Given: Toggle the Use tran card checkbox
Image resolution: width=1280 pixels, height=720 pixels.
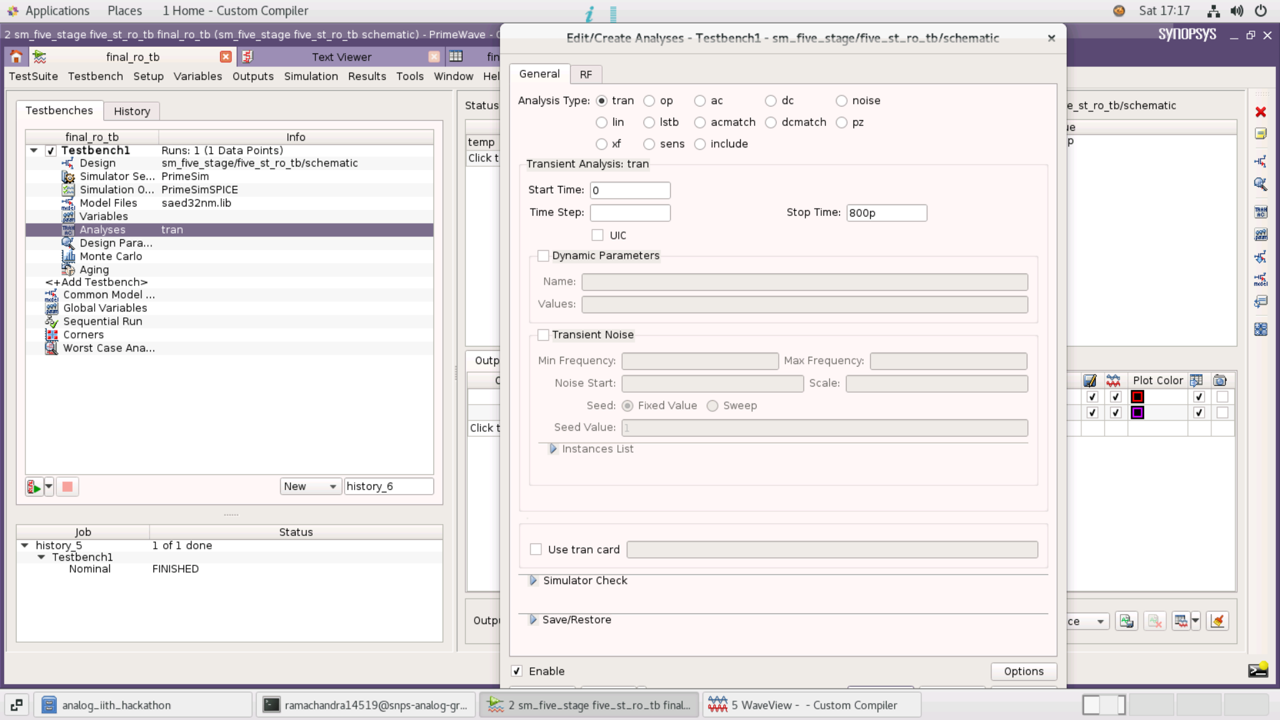Looking at the screenshot, I should [536, 549].
